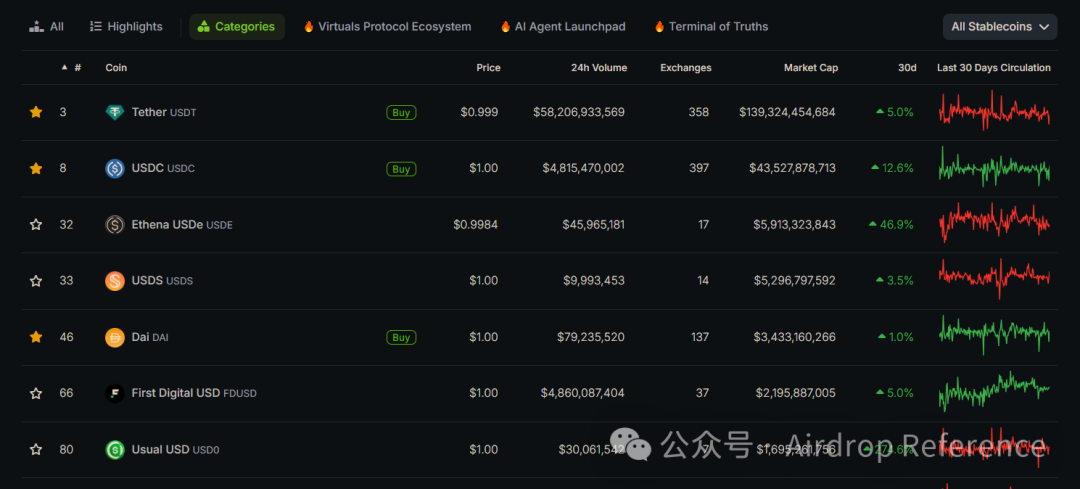Select the Categories tab
This screenshot has height=489, width=1080.
(x=236, y=27)
